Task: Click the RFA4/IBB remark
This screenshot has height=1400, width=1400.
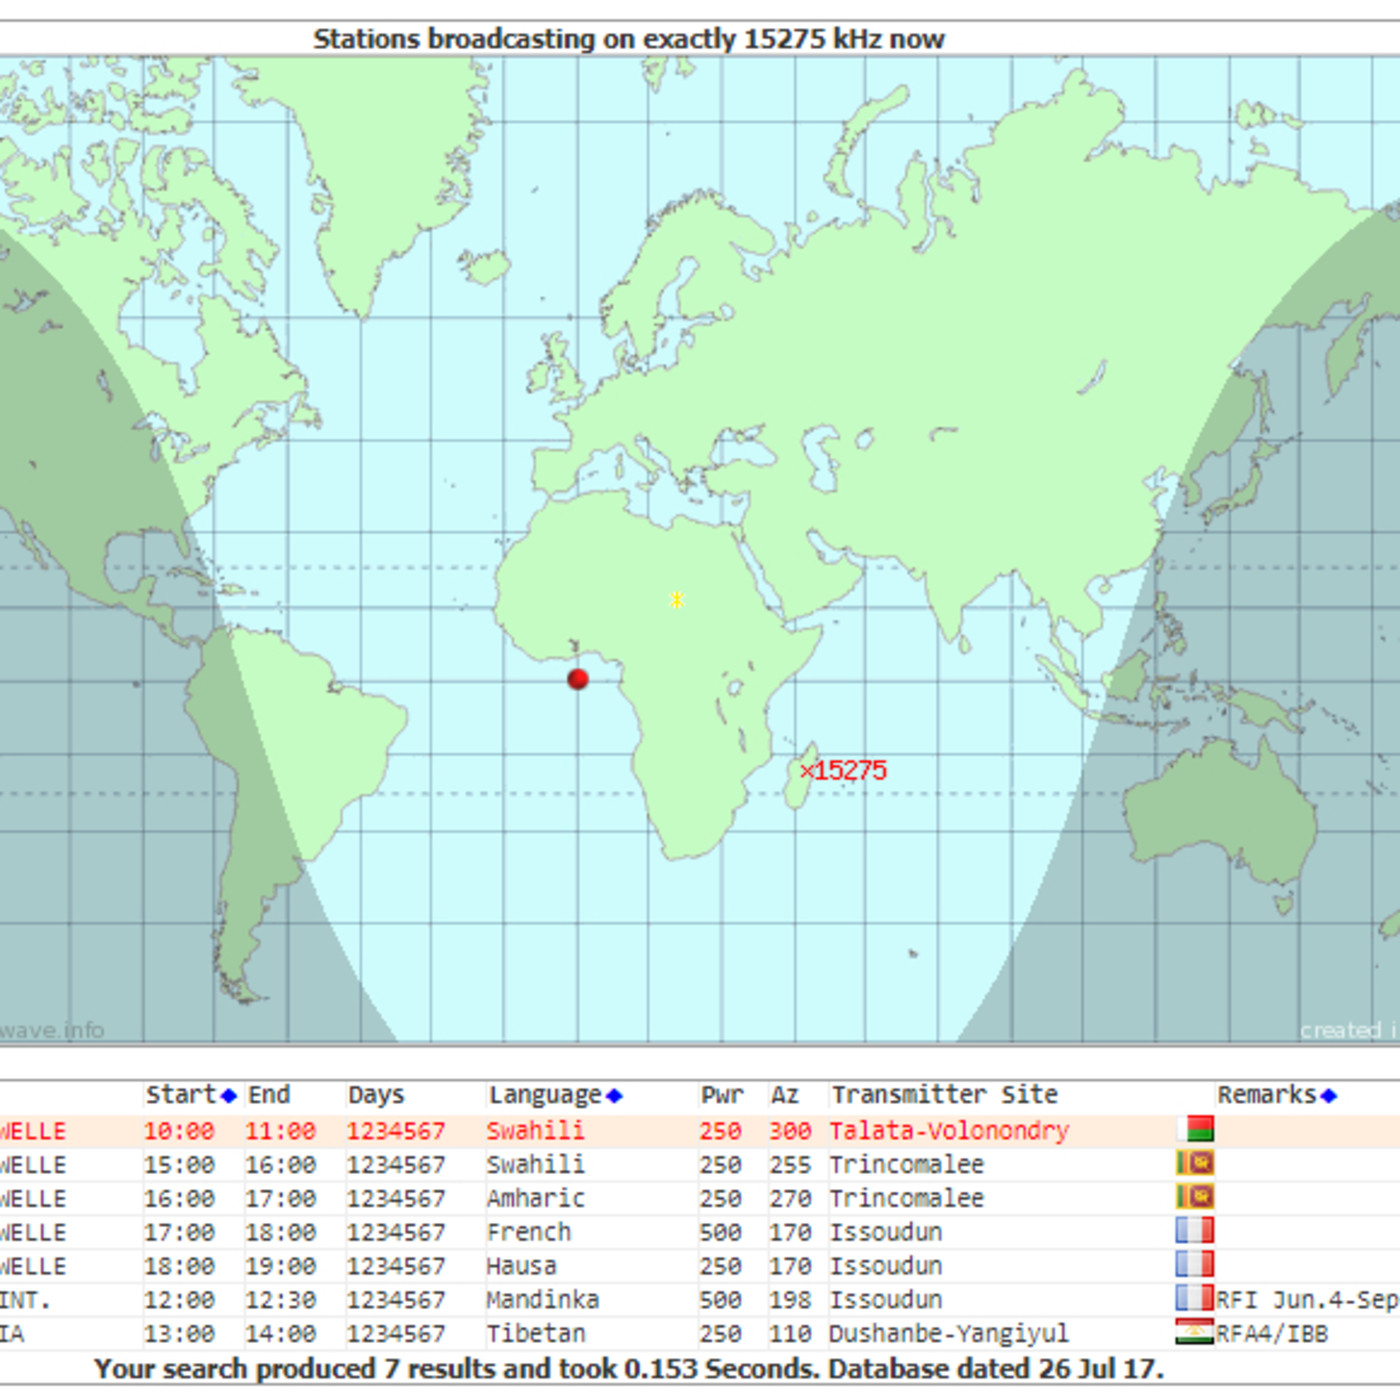Action: (x=1272, y=1334)
